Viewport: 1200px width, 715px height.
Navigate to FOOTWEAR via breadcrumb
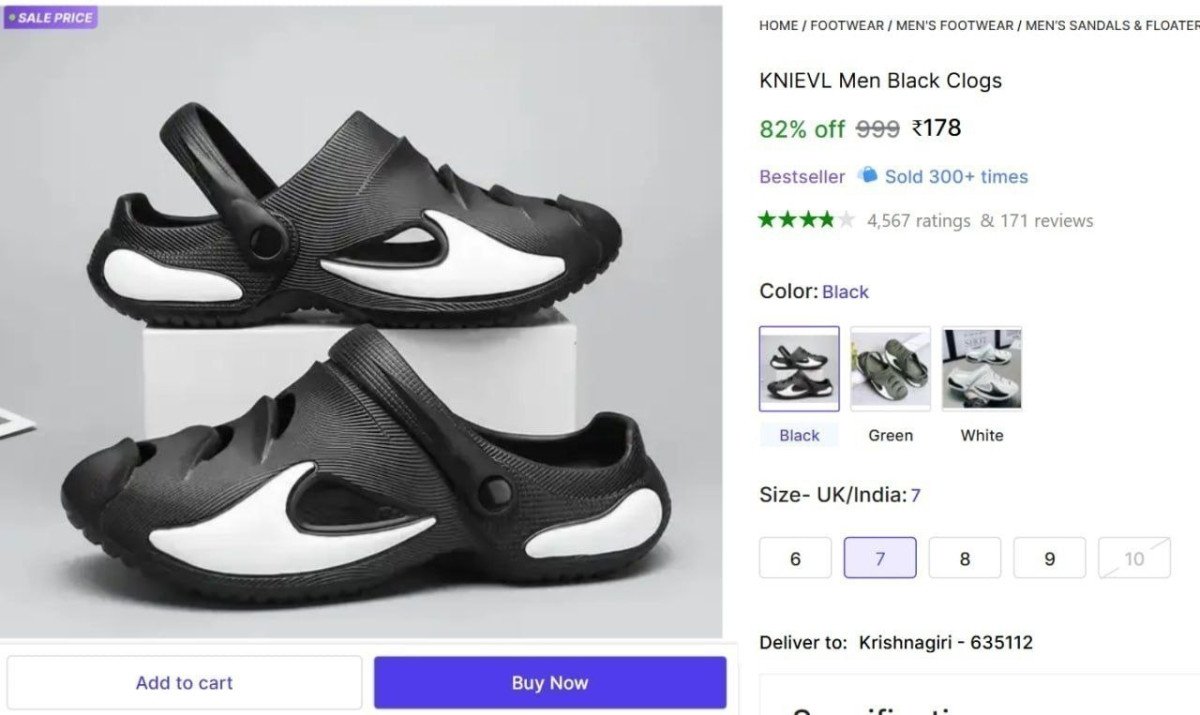click(x=846, y=25)
